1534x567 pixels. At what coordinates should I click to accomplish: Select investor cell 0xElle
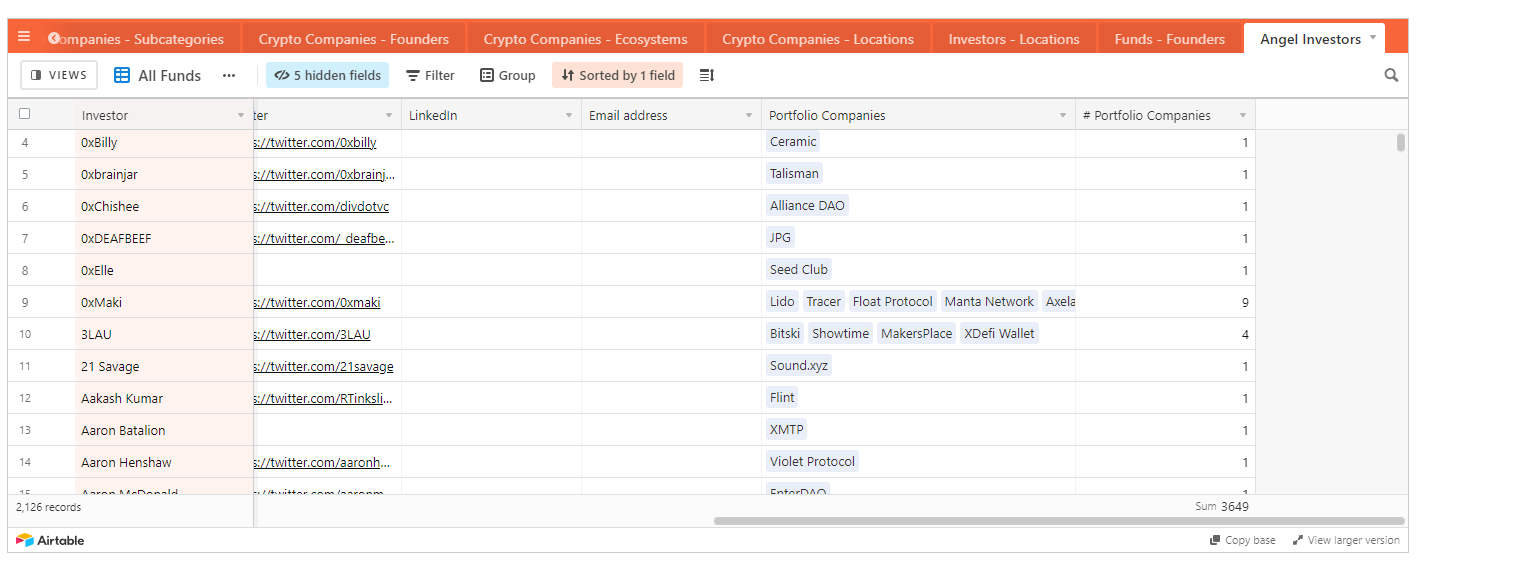coord(164,270)
